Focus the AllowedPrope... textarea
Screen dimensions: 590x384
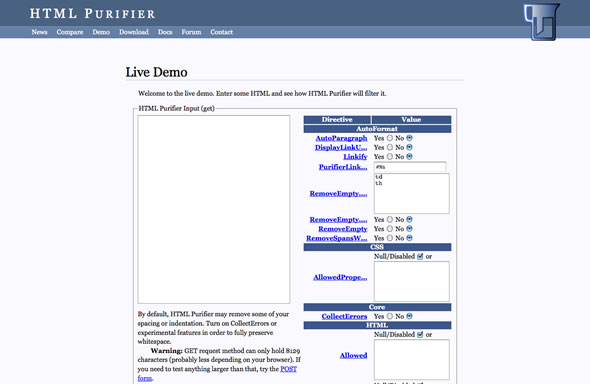pos(412,281)
